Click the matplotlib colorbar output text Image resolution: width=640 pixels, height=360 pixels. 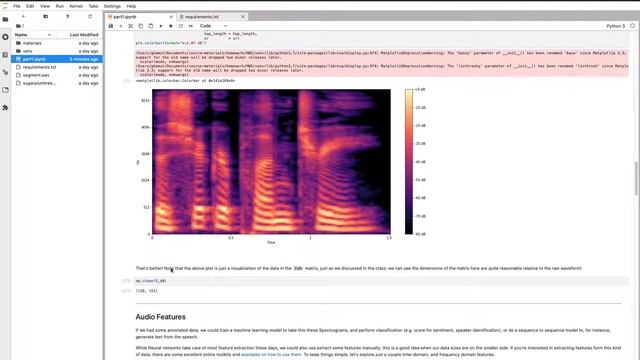coord(185,81)
